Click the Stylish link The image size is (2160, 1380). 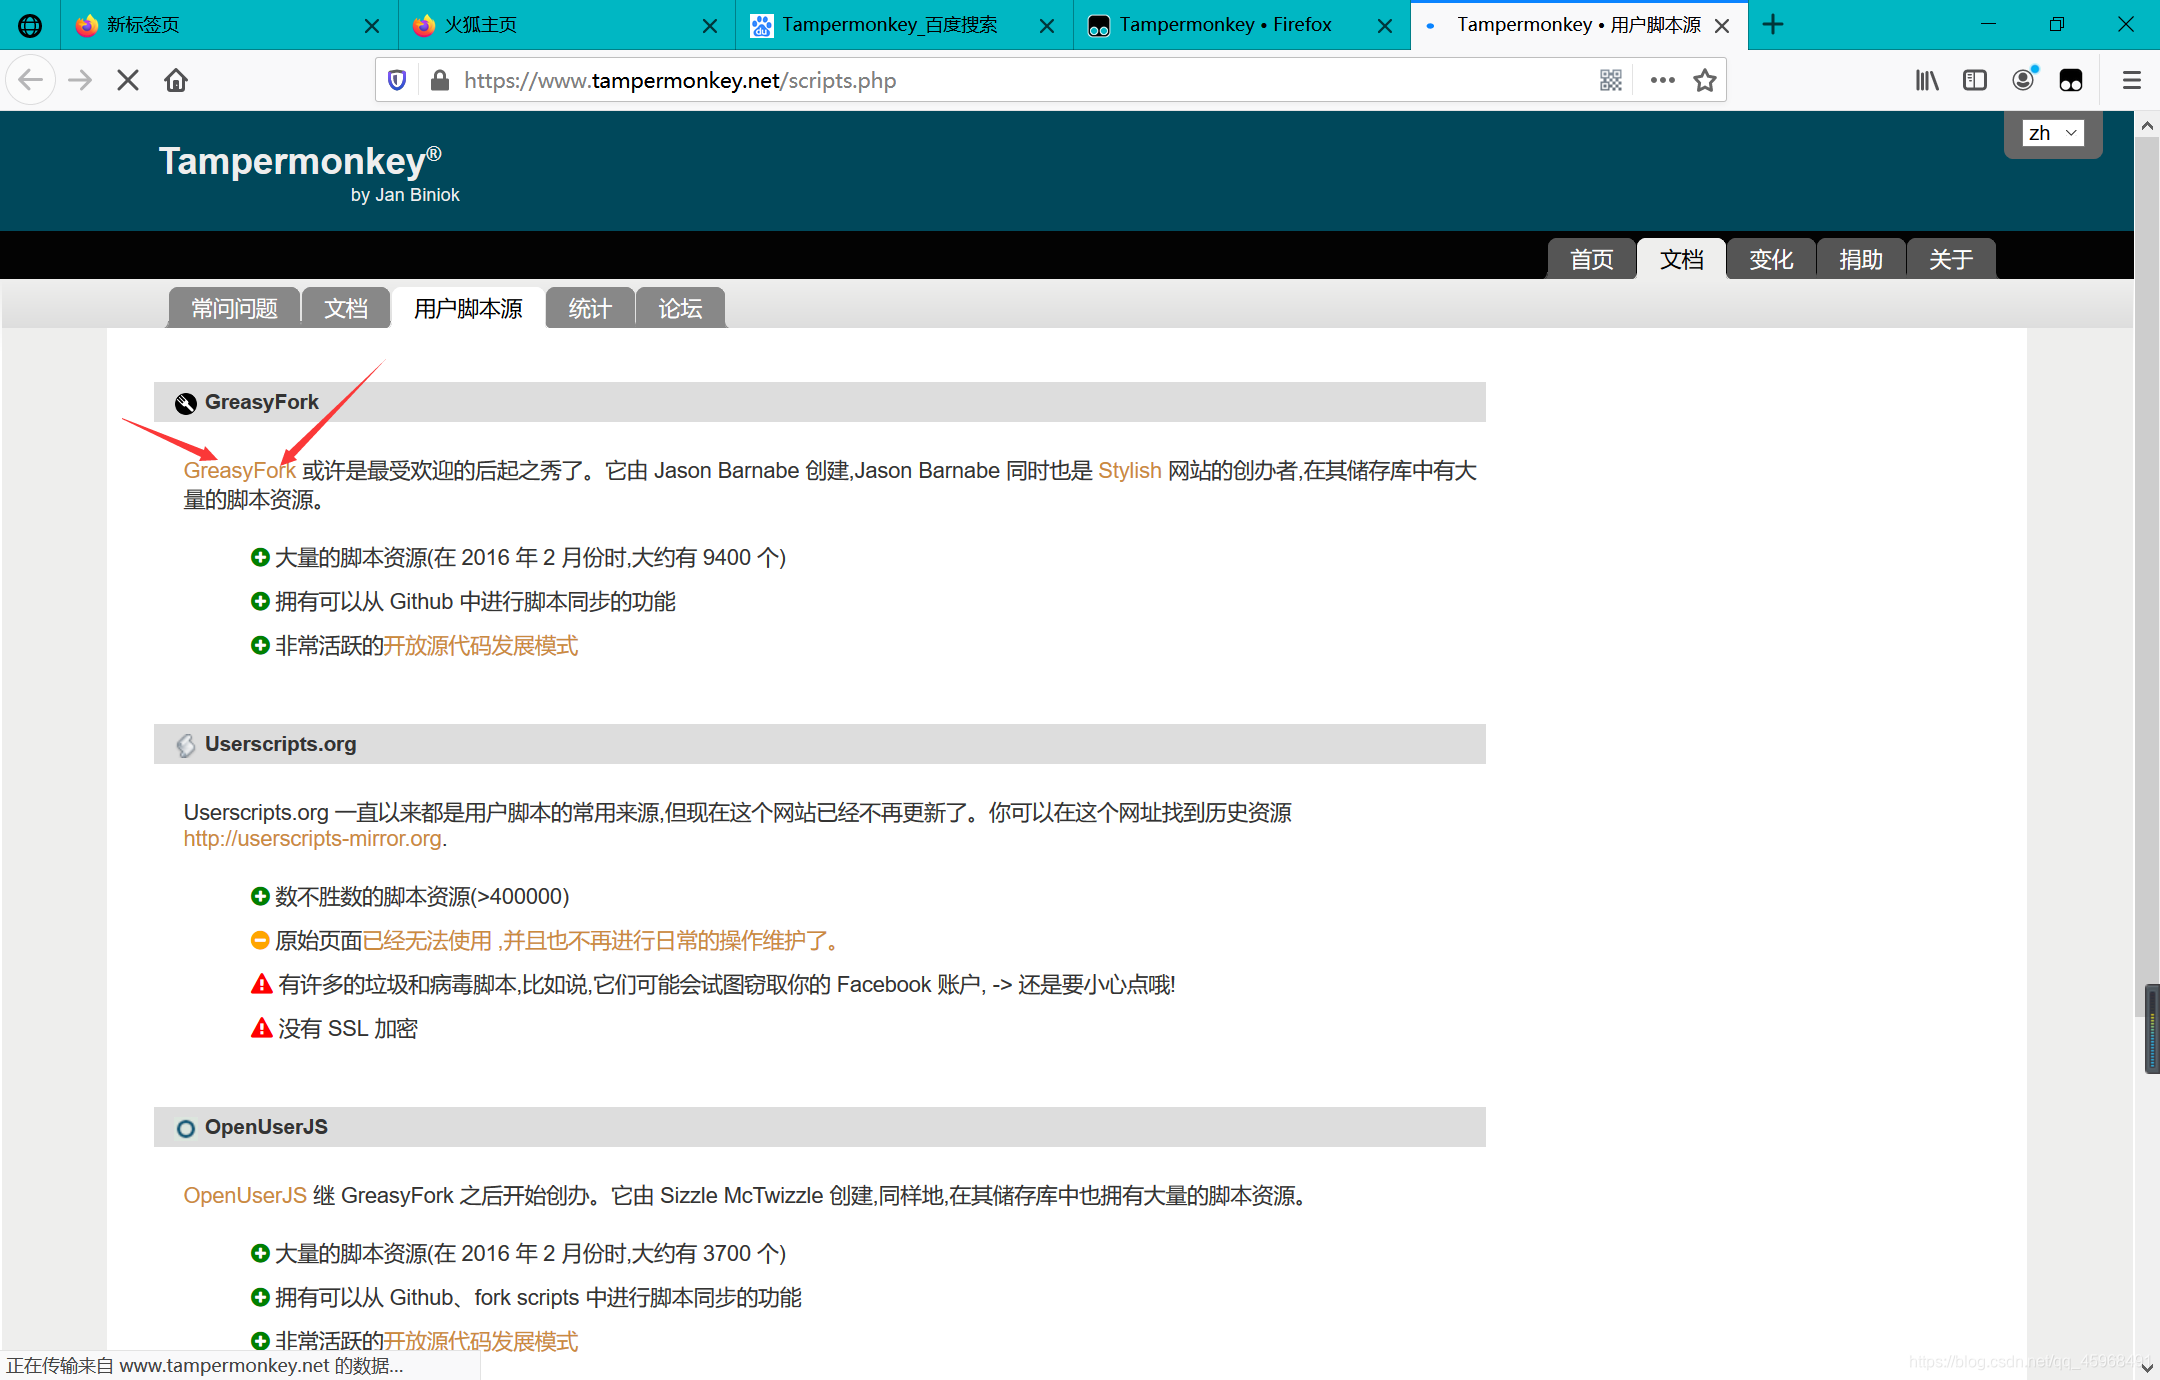click(1129, 470)
